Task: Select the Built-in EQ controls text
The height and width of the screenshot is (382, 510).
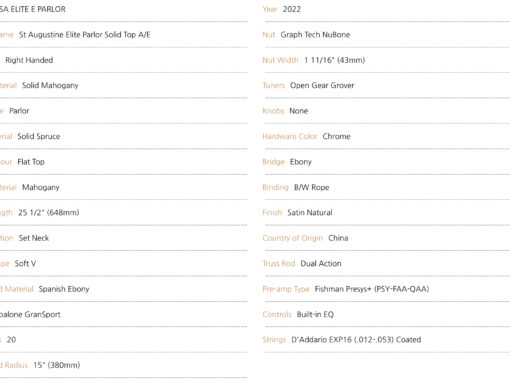Action: [315, 315]
